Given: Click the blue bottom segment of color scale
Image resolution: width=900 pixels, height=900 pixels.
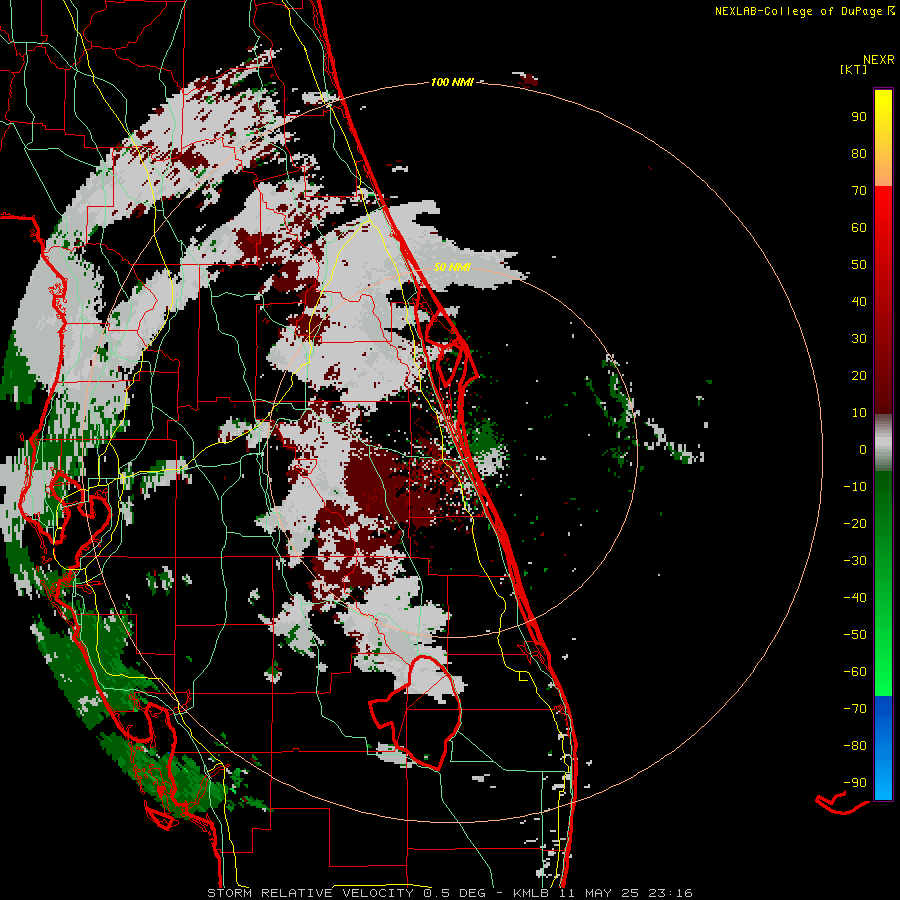Looking at the screenshot, I should (883, 748).
